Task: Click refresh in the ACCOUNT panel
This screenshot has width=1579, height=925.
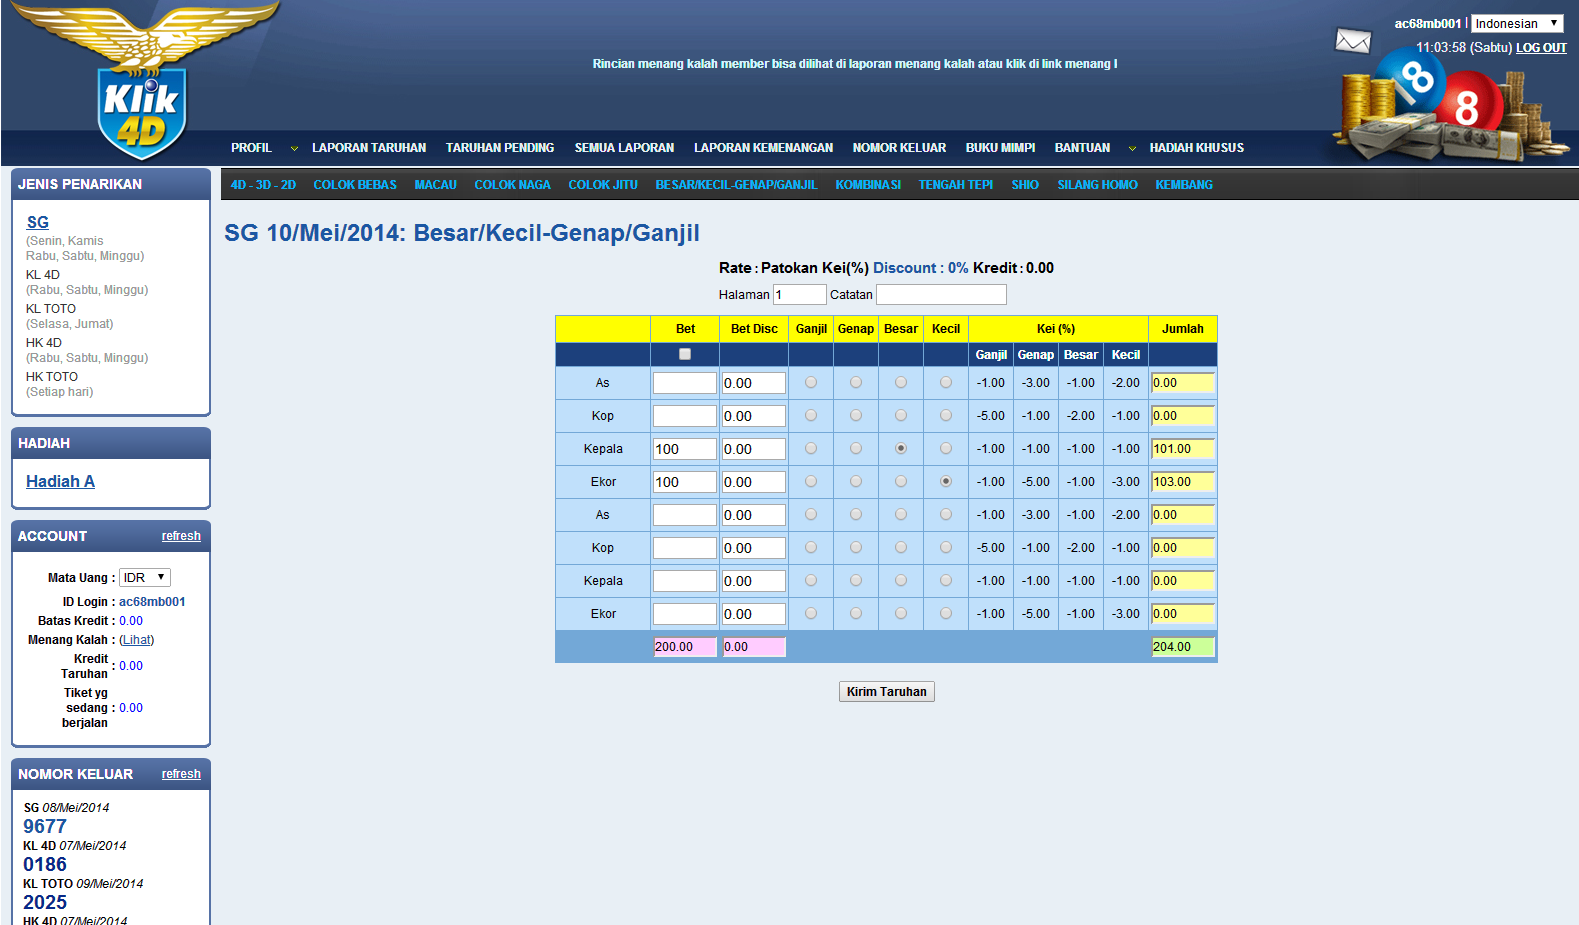Action: pos(181,536)
